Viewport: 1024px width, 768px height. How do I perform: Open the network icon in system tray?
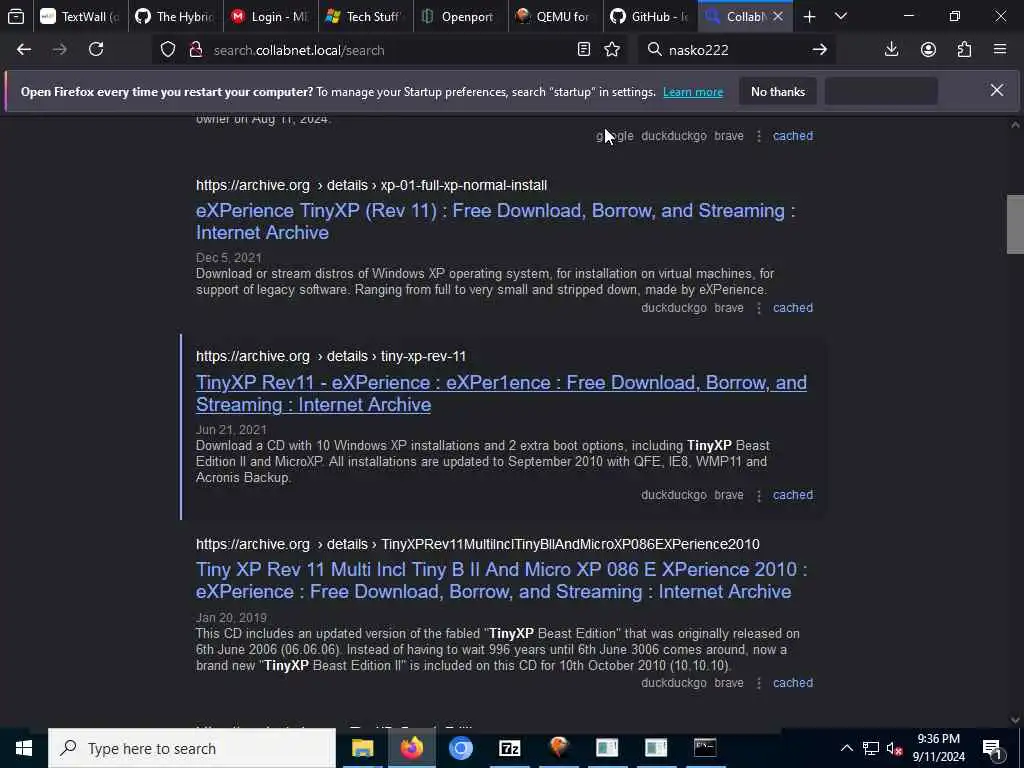[x=871, y=749]
